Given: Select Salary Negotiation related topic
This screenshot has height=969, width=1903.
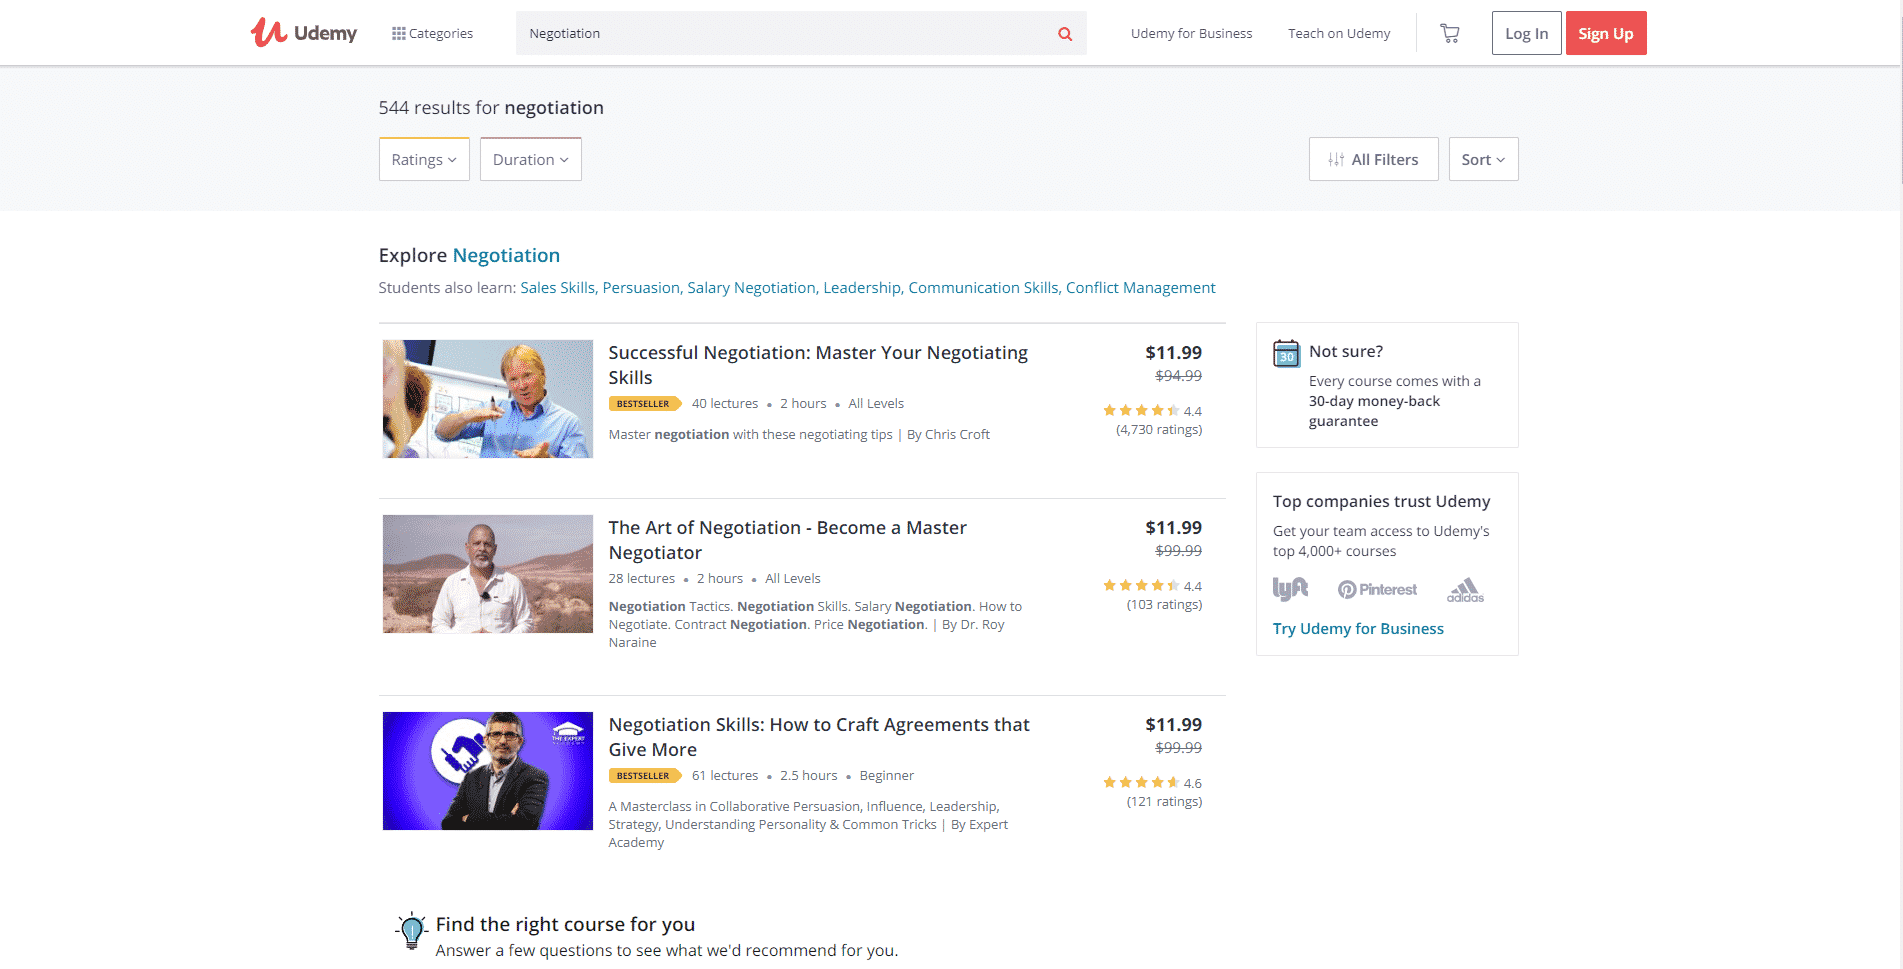Looking at the screenshot, I should coord(753,287).
